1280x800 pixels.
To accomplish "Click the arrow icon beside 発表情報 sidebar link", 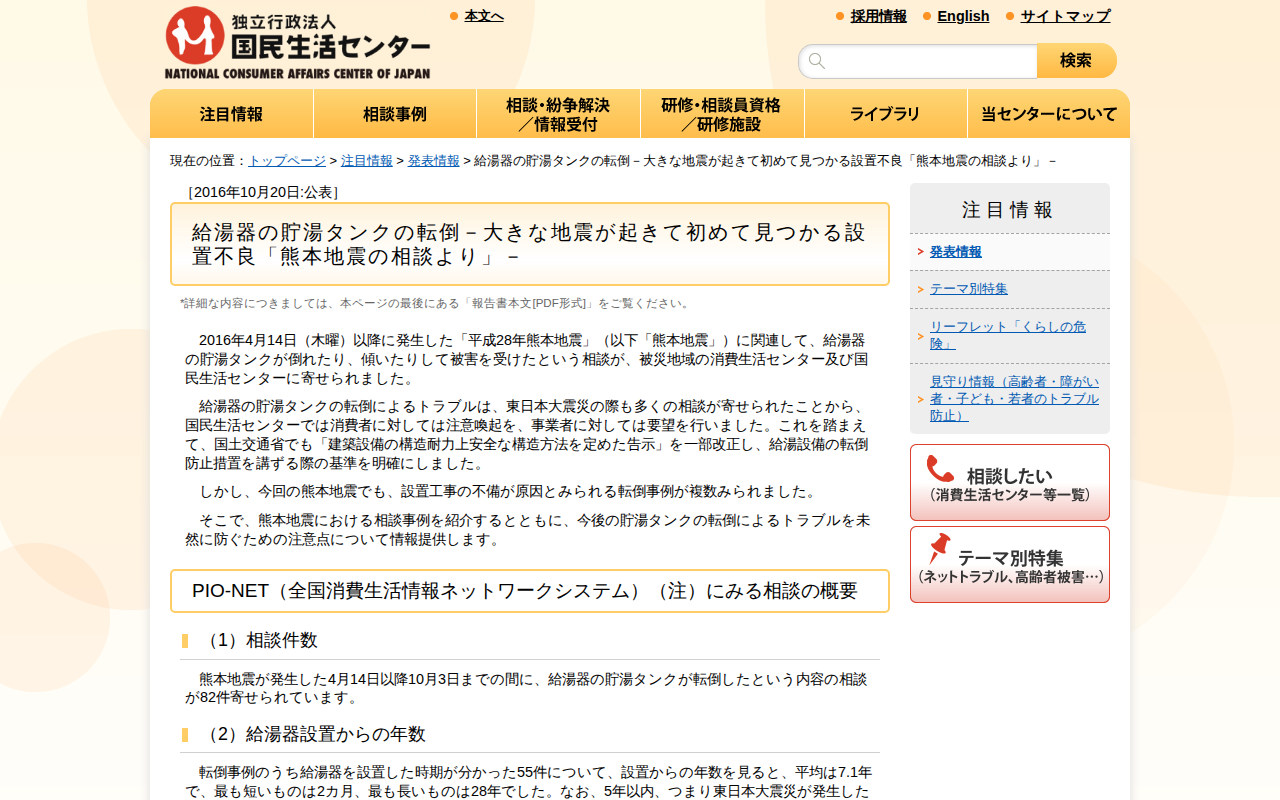I will click(921, 252).
